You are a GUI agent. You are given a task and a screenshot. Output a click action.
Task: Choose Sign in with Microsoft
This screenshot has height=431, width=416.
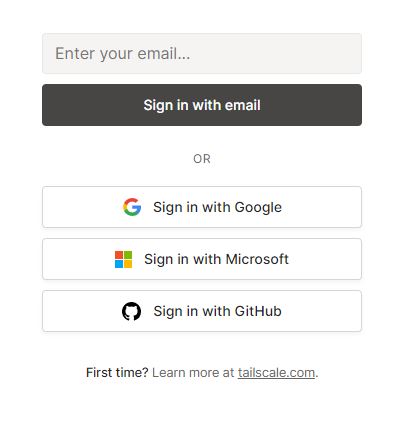click(202, 259)
